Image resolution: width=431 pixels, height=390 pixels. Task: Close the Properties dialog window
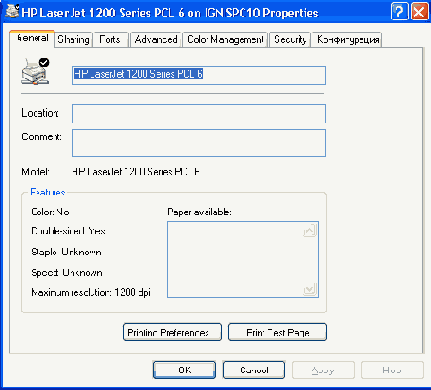[419, 12]
